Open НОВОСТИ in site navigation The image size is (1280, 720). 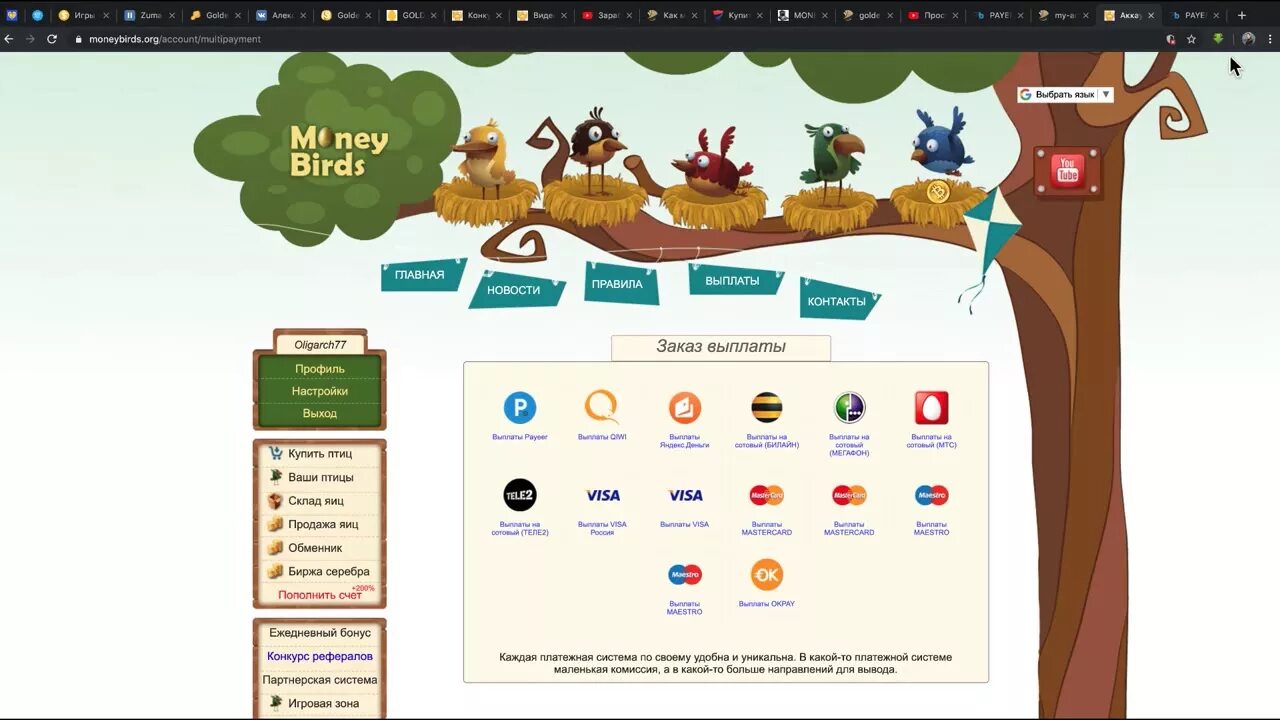[x=514, y=290]
